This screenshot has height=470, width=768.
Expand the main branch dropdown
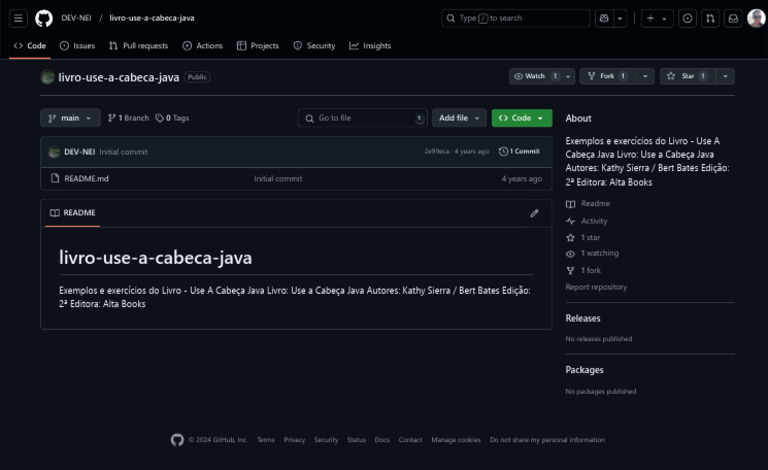click(70, 118)
